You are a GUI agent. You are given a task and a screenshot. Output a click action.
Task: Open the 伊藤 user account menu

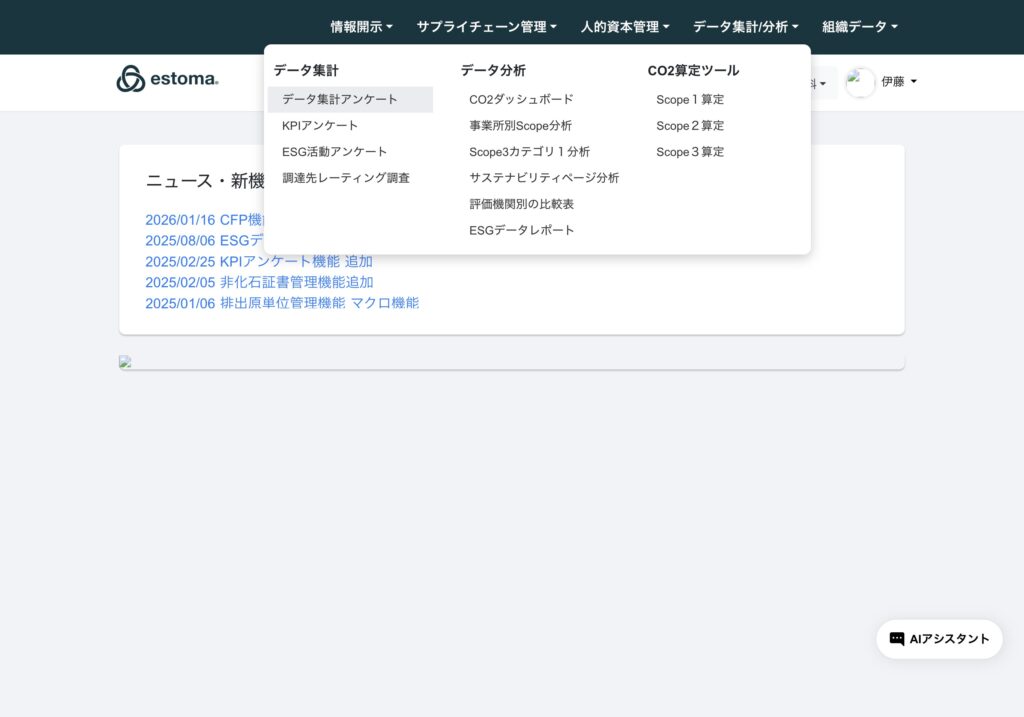point(898,82)
